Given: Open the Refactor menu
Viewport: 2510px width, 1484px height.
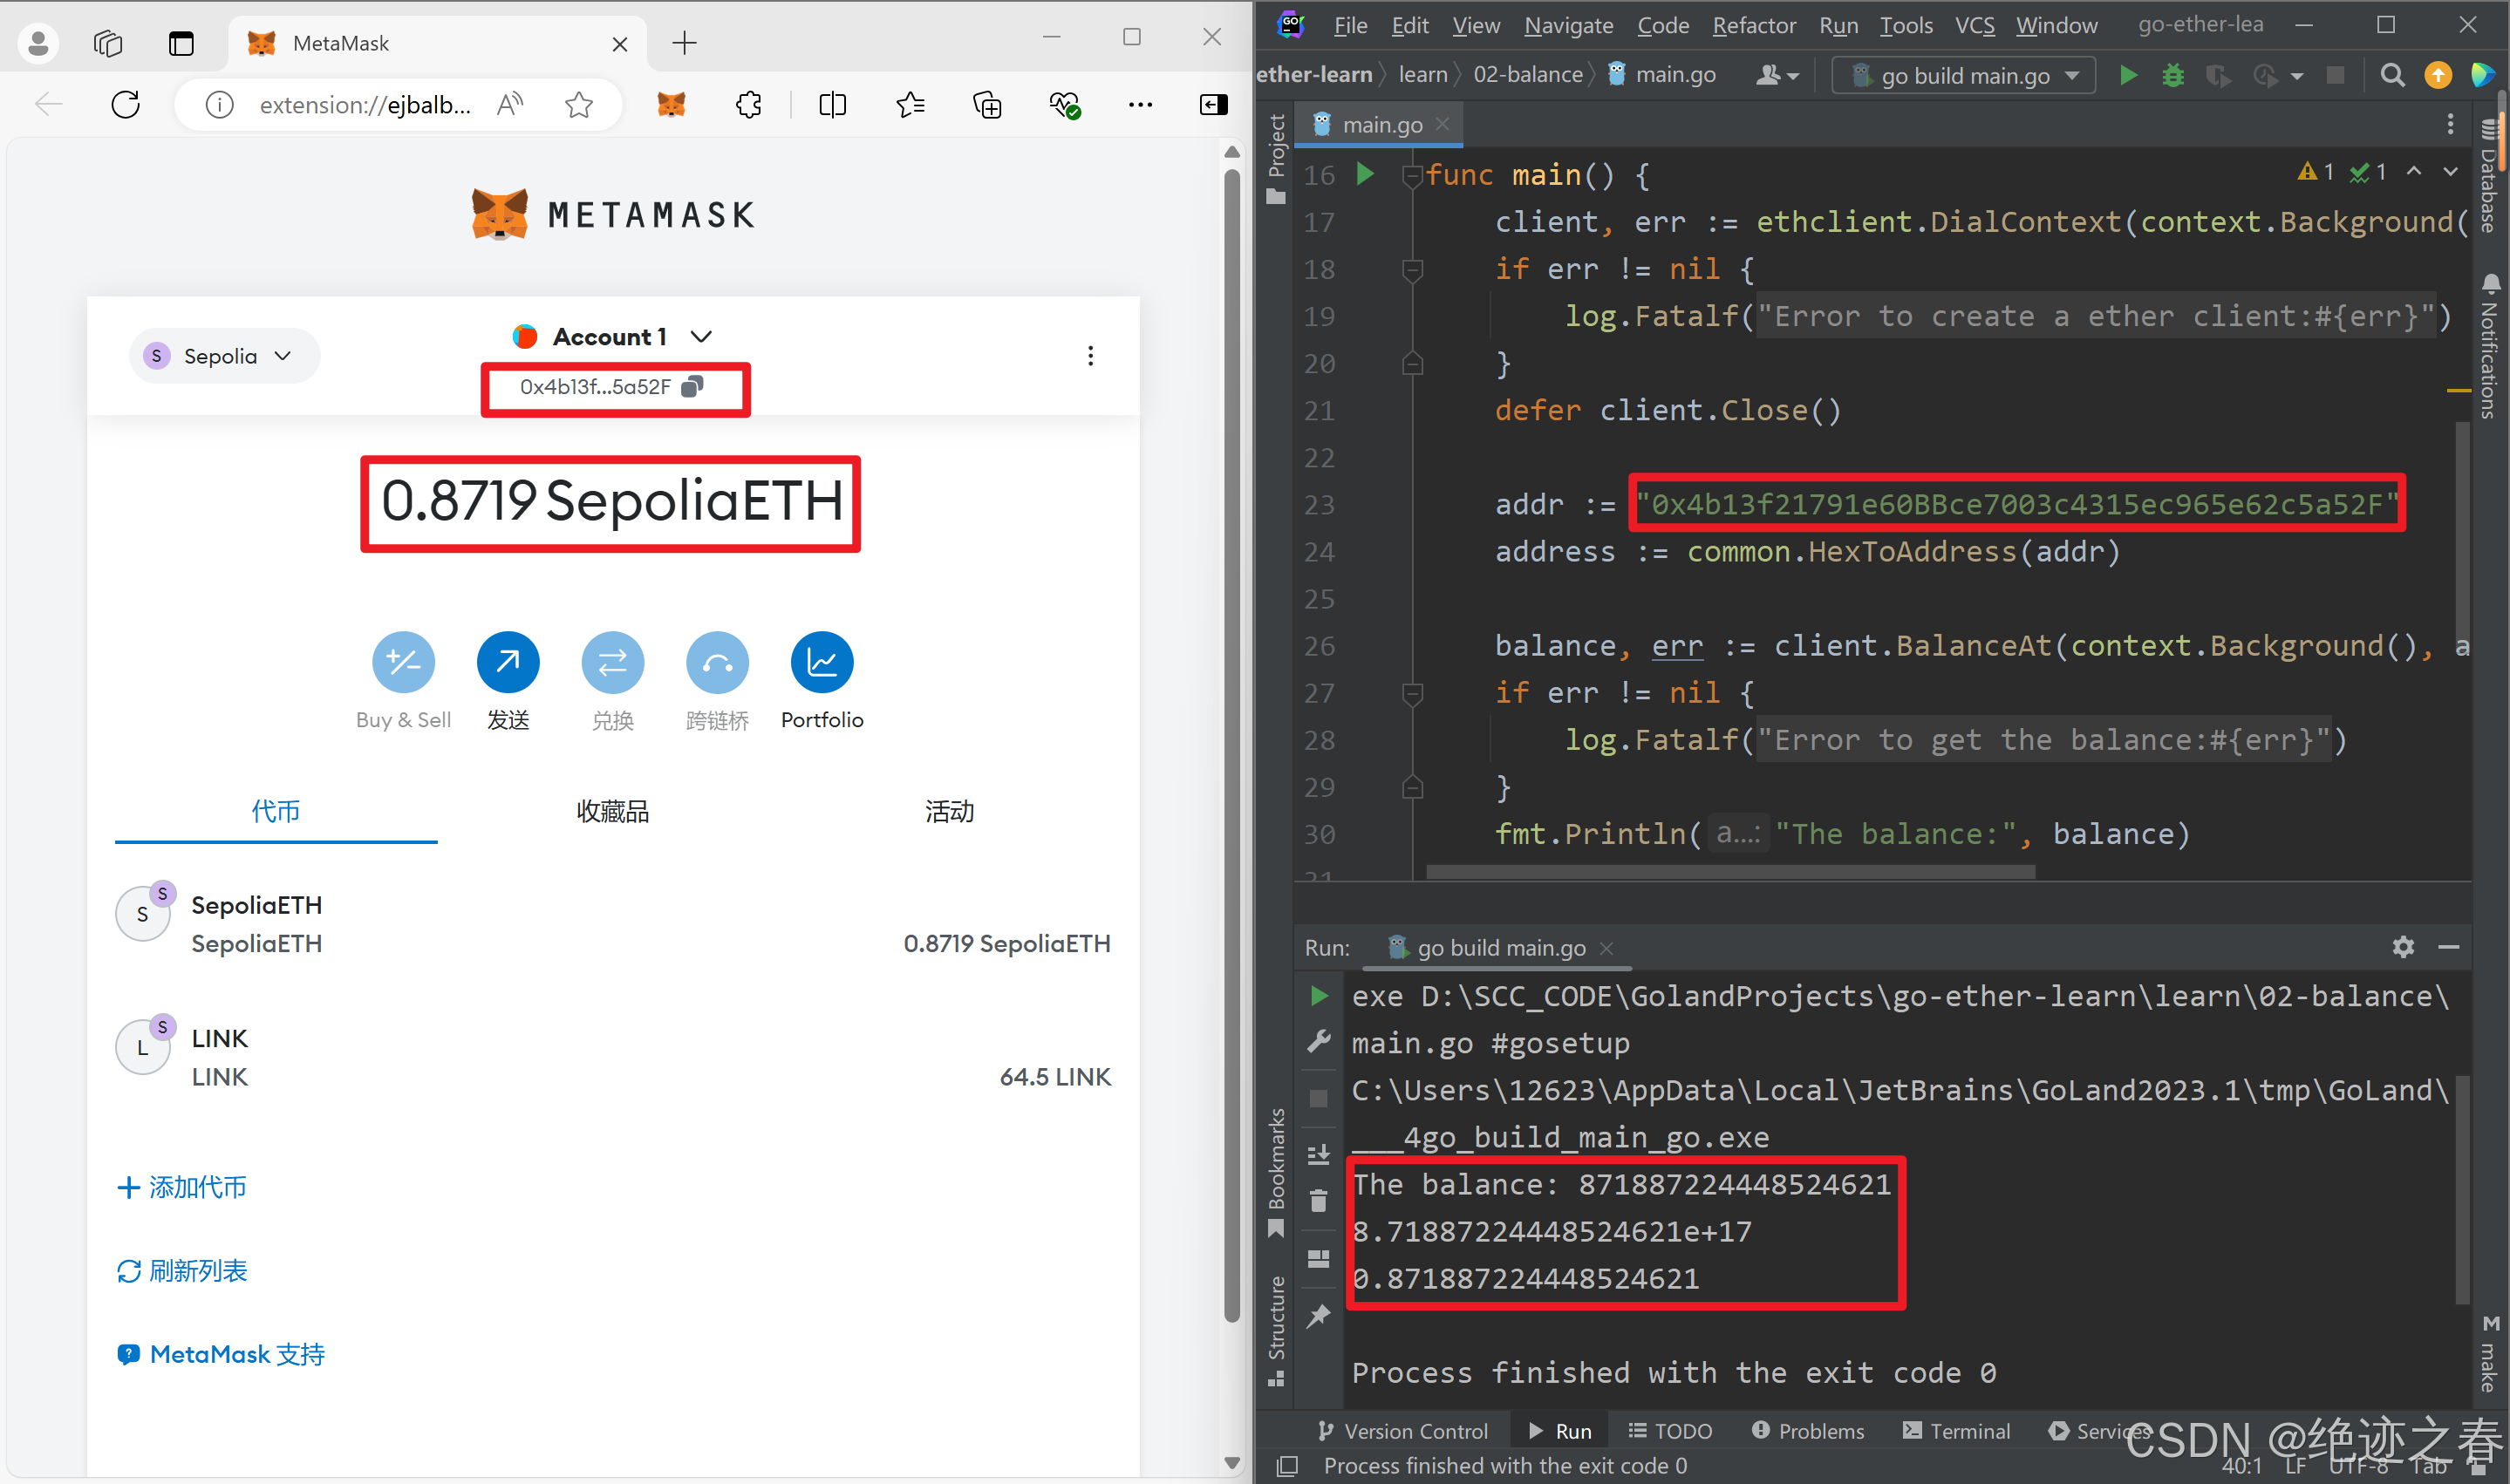Looking at the screenshot, I should 1753,25.
